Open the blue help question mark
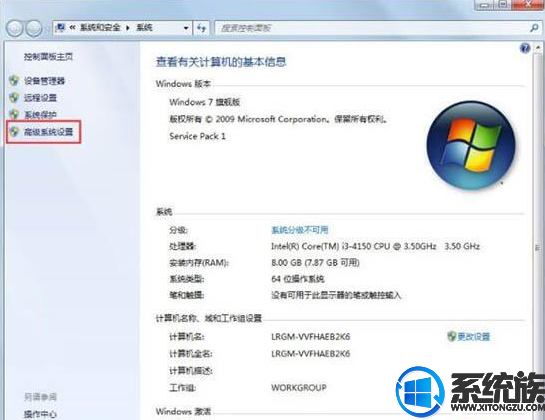 pyautogui.click(x=525, y=48)
